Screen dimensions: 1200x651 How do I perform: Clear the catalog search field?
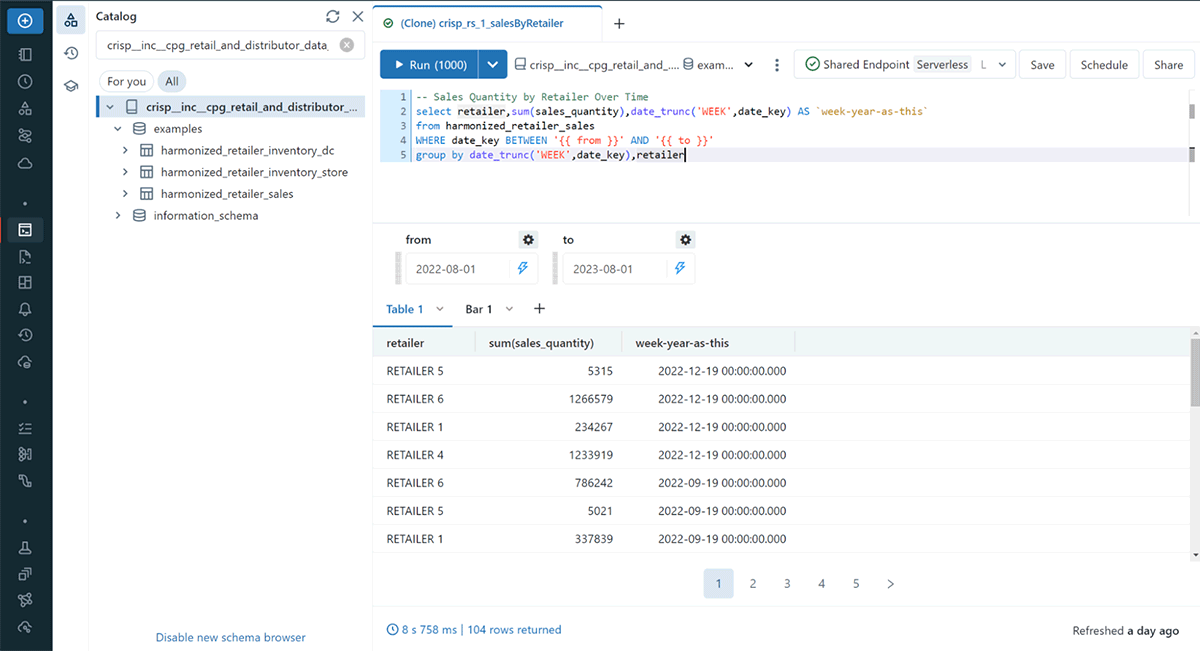coord(346,45)
